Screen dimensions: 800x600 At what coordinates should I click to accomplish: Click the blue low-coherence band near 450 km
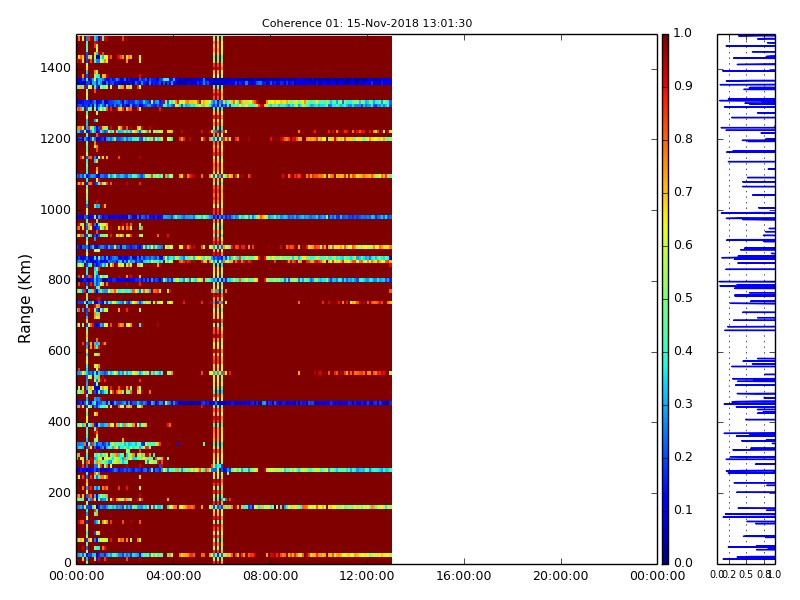[x=234, y=403]
